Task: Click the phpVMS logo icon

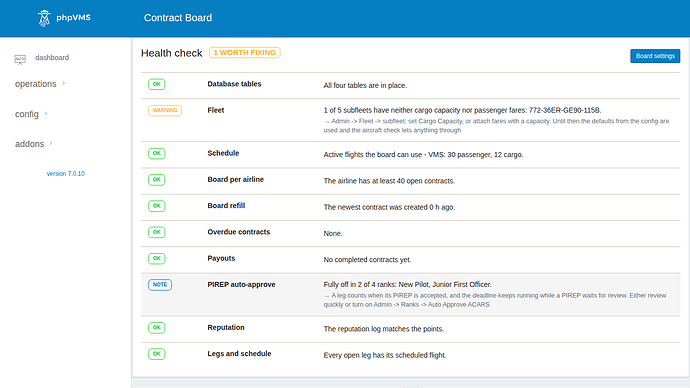Action: (44, 18)
